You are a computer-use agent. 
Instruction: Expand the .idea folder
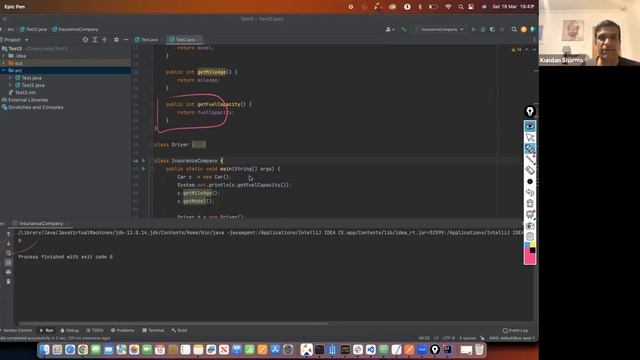[4, 56]
